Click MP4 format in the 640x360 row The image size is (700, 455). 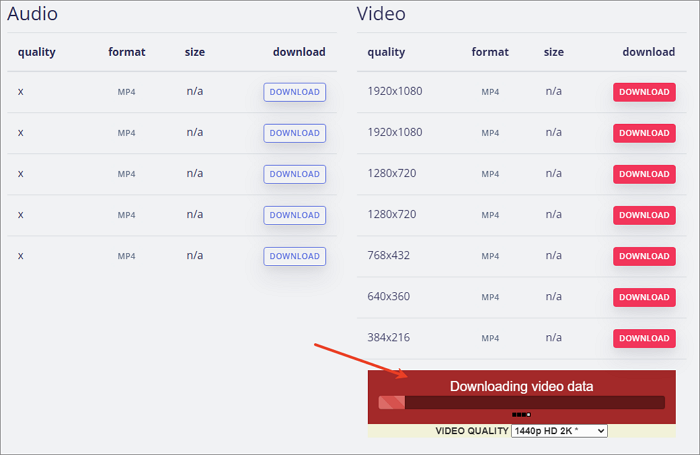pos(490,297)
